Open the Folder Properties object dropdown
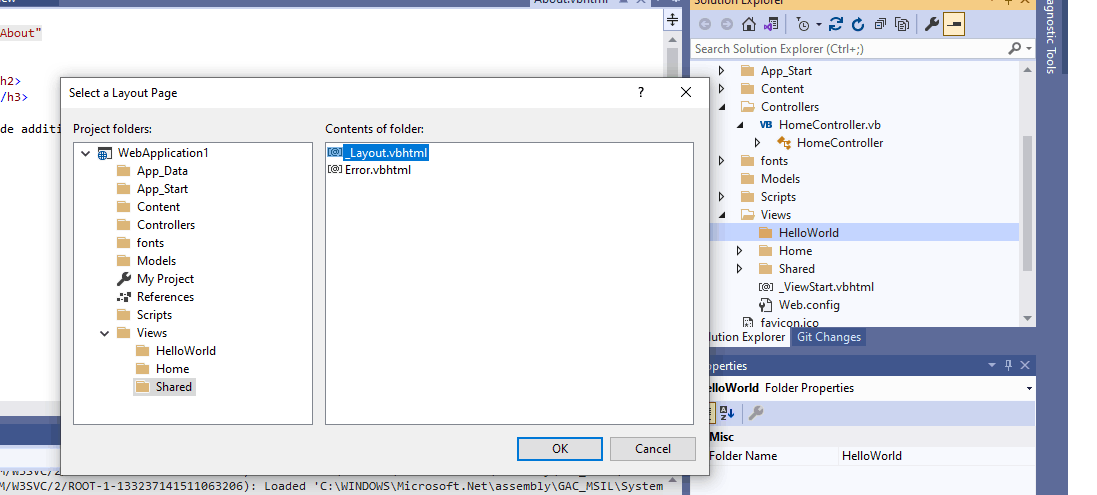This screenshot has width=1097, height=495. (1029, 388)
